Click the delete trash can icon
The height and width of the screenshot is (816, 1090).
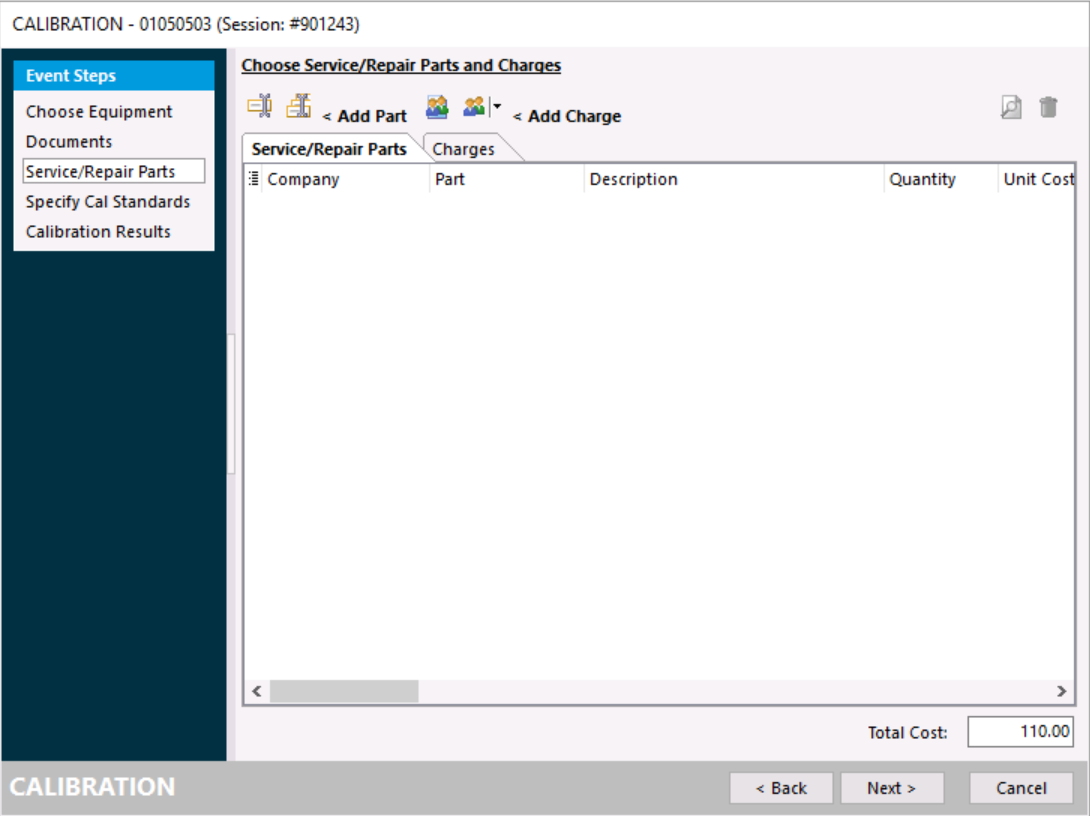(x=1048, y=107)
